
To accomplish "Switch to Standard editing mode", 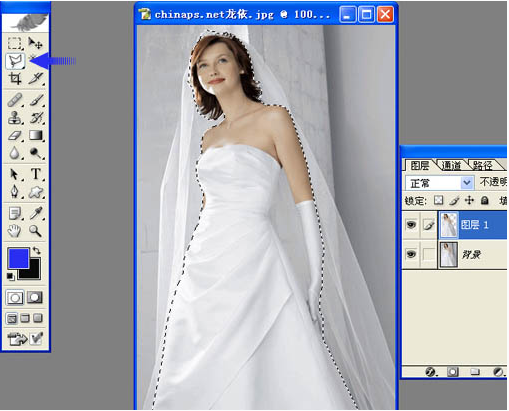I will (x=15, y=297).
